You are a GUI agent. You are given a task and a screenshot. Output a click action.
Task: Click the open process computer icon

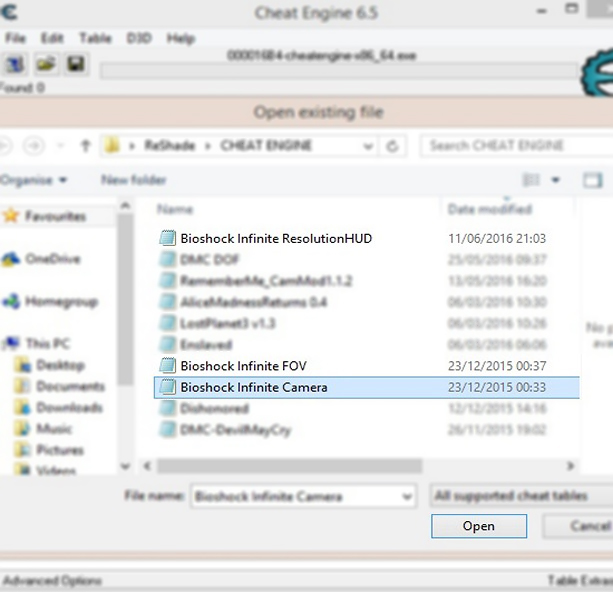click(17, 65)
